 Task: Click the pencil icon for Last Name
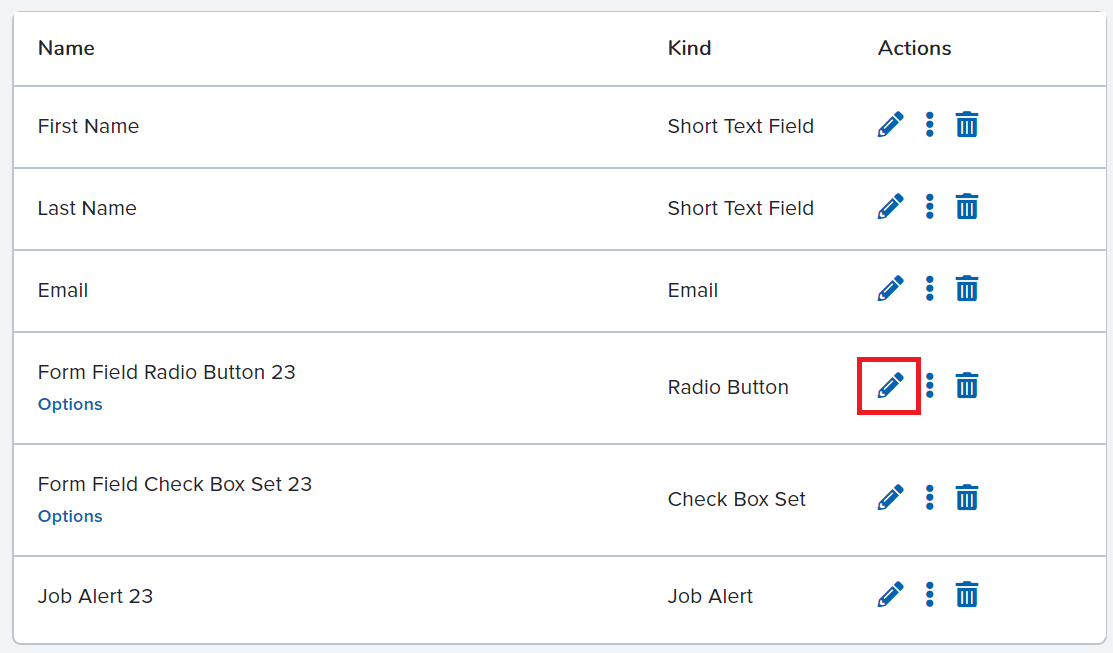click(x=890, y=207)
